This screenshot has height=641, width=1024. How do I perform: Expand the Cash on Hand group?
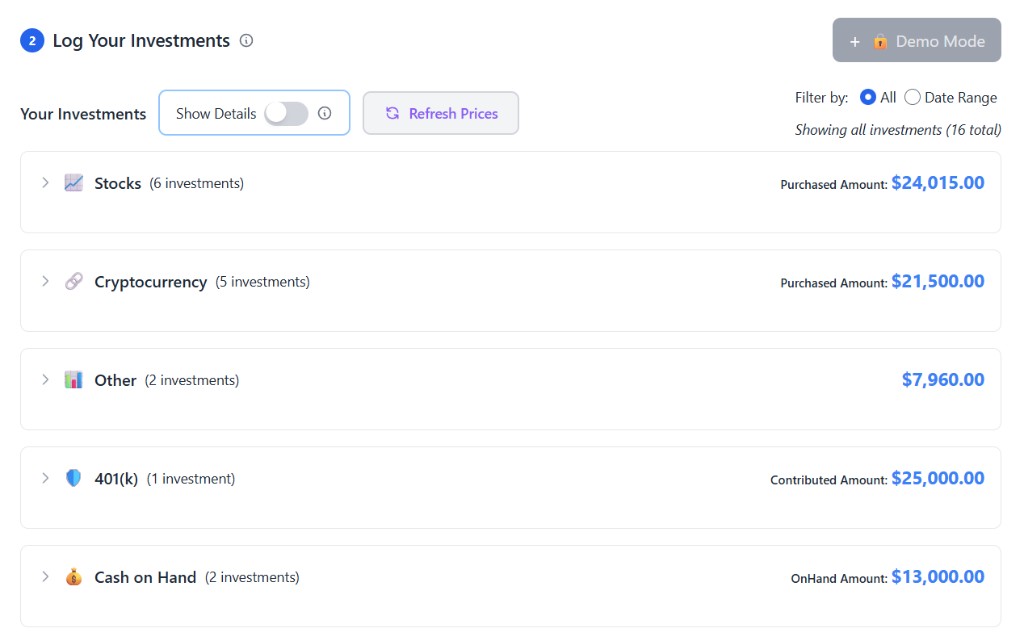tap(45, 577)
